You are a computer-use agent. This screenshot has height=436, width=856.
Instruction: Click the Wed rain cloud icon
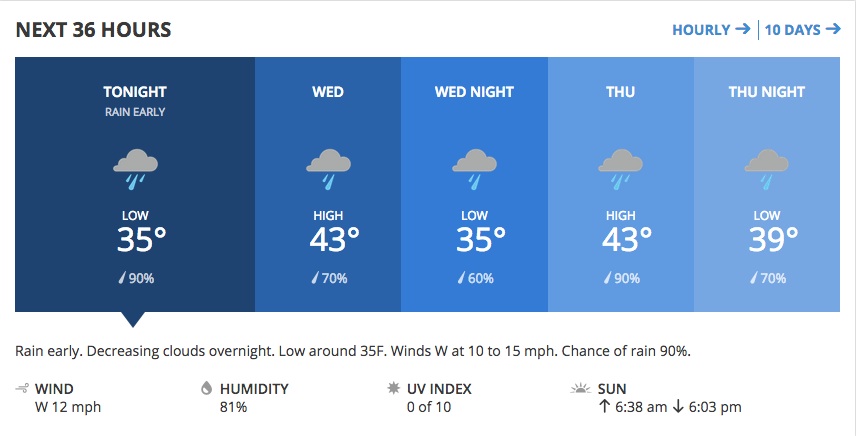[328, 169]
